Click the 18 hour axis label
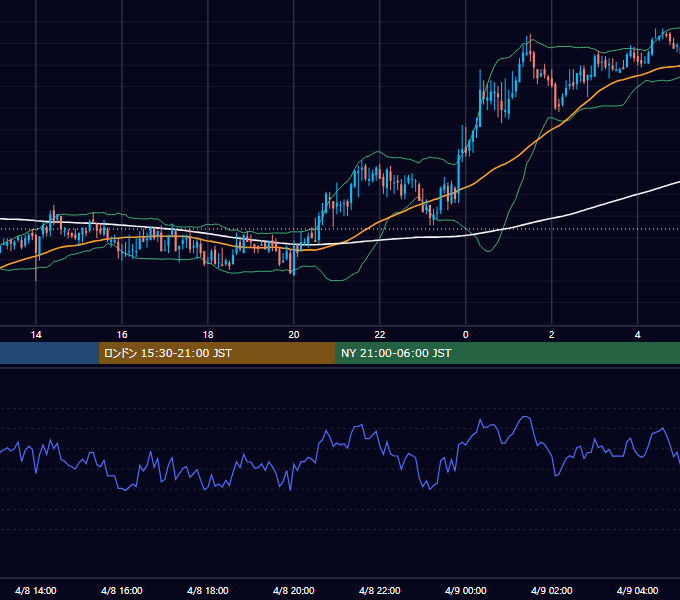This screenshot has width=680, height=600. coord(208,335)
